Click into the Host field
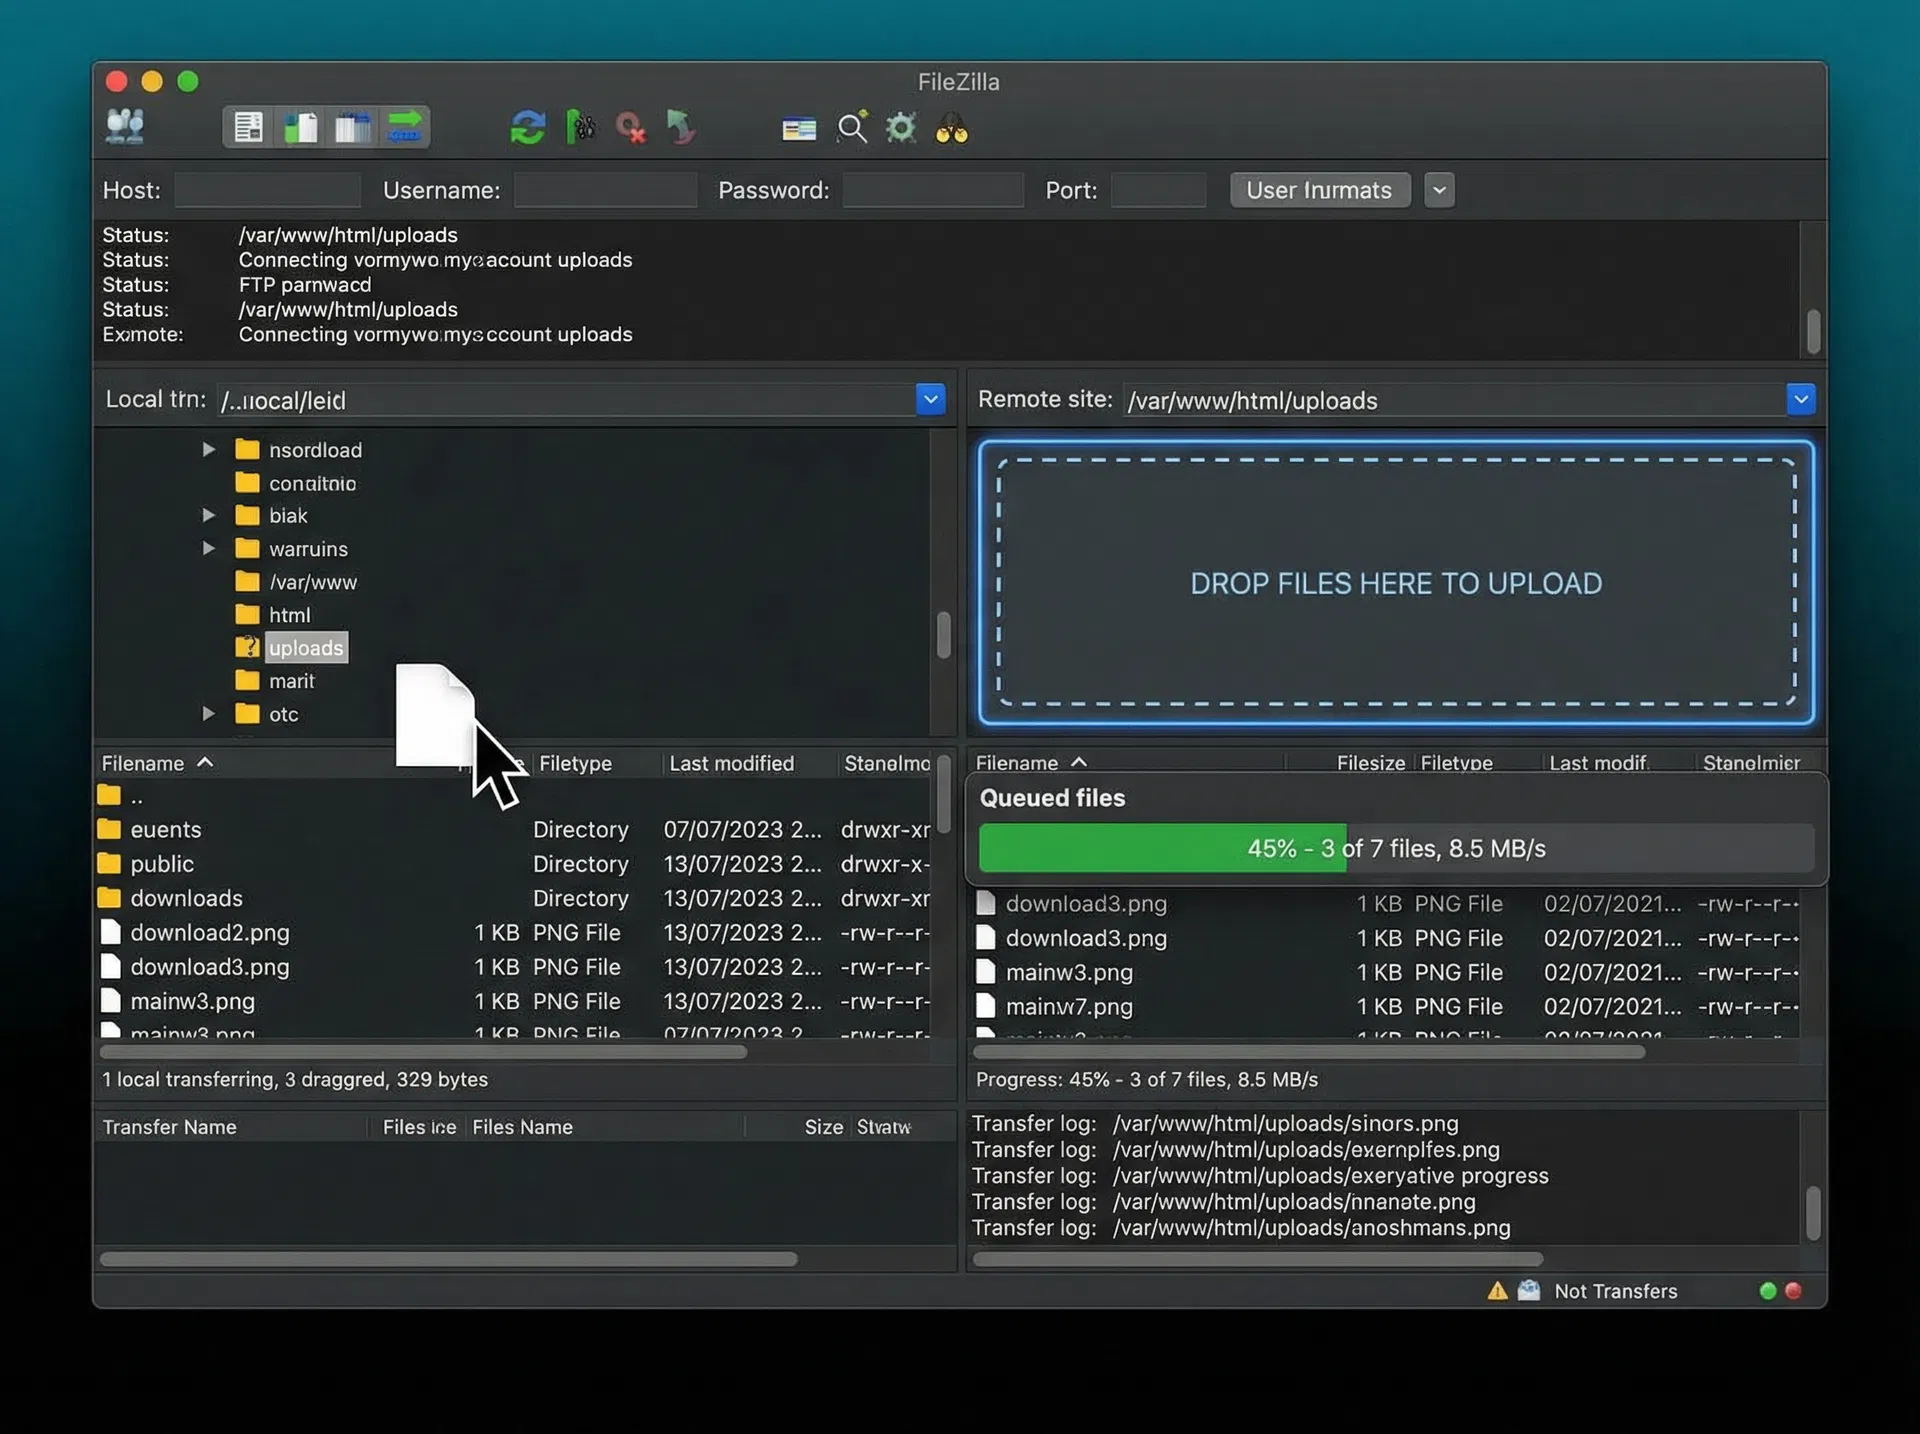1920x1434 pixels. tap(267, 190)
